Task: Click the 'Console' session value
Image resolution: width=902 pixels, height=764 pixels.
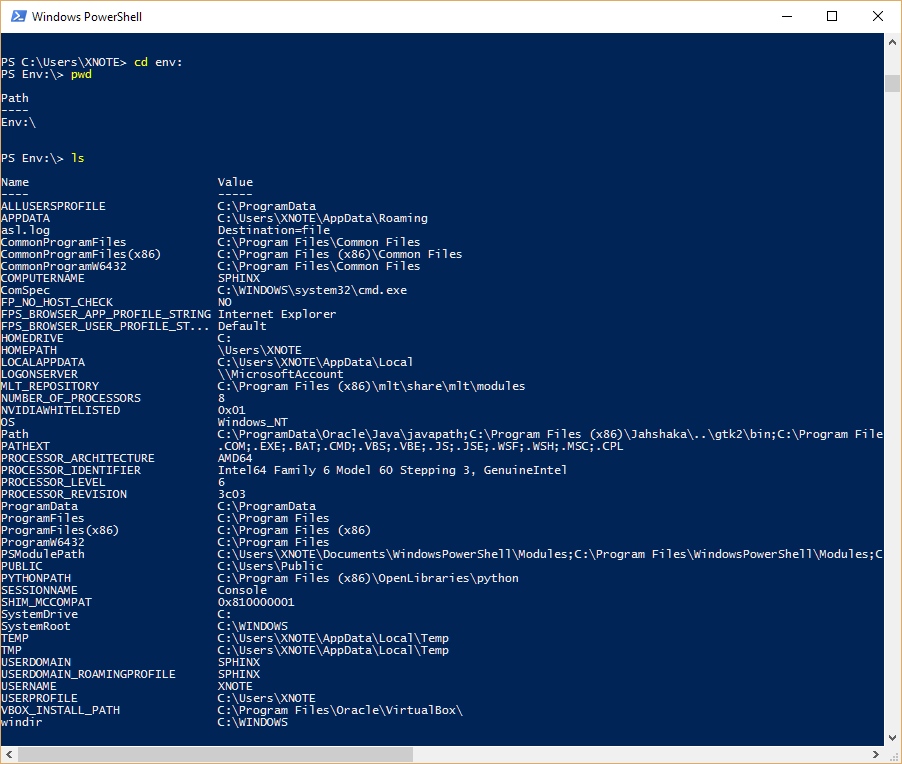Action: (x=242, y=590)
